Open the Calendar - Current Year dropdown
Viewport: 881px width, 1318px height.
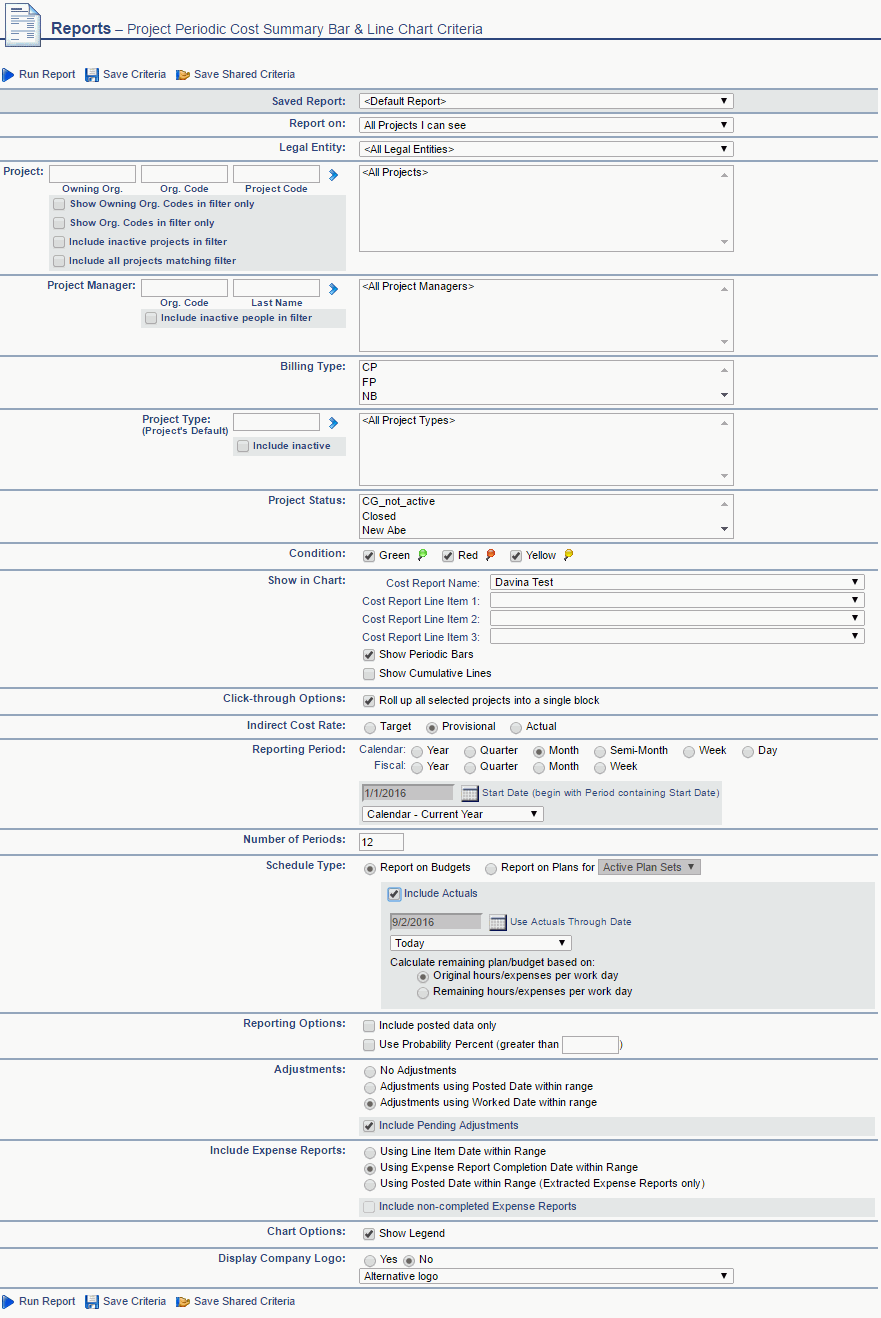click(x=452, y=814)
